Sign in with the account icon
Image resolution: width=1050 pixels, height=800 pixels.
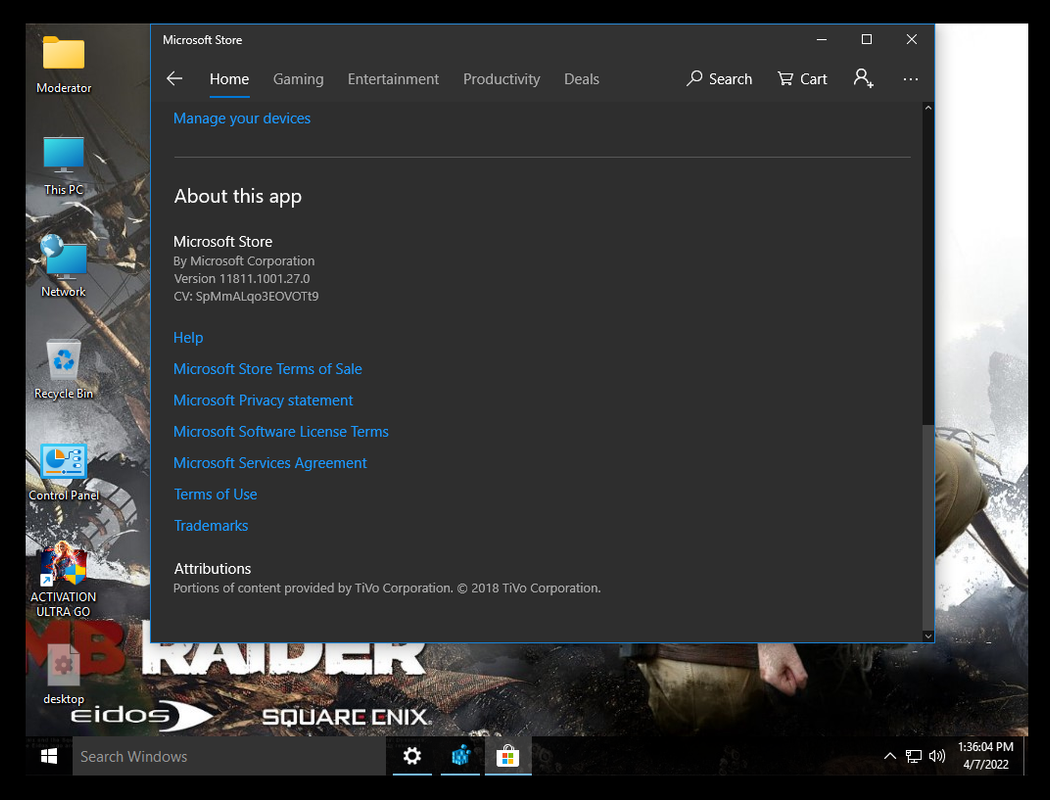pos(863,79)
